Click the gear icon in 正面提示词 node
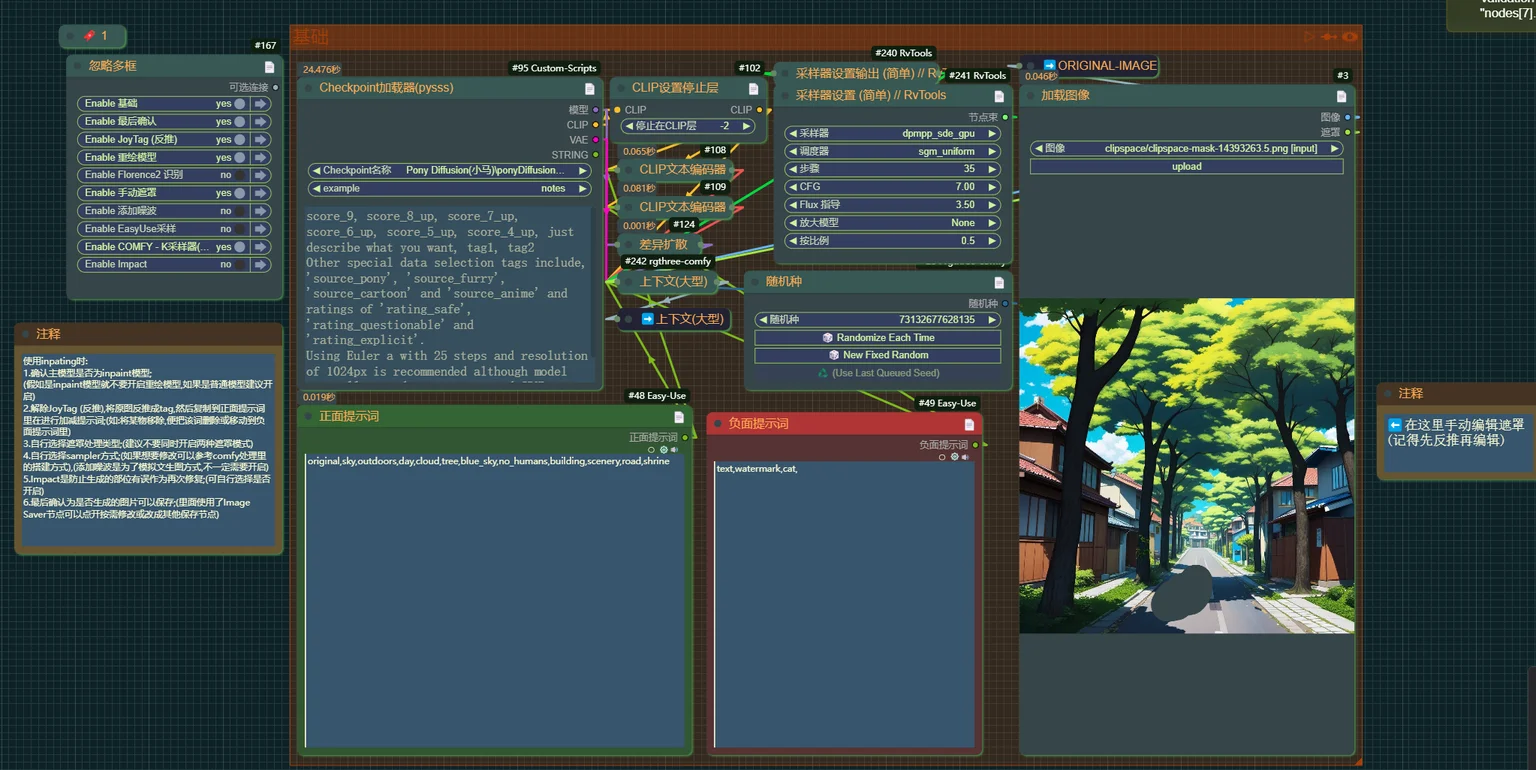The image size is (1536, 770). click(663, 450)
